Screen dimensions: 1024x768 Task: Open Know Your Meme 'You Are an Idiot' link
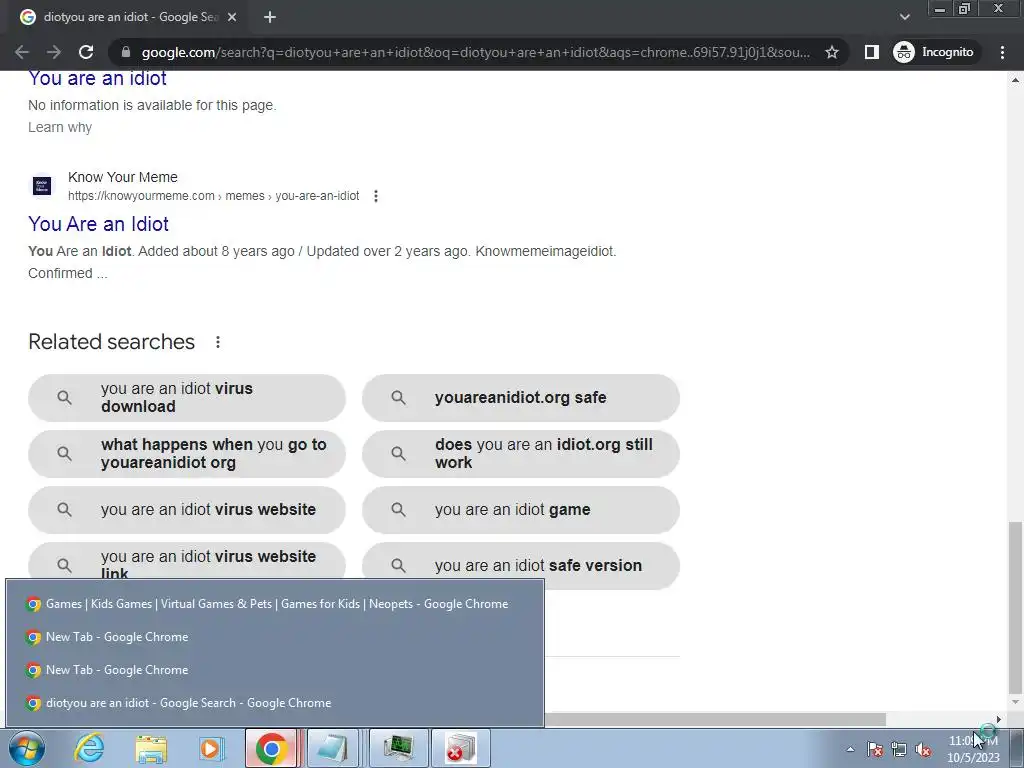pos(99,224)
